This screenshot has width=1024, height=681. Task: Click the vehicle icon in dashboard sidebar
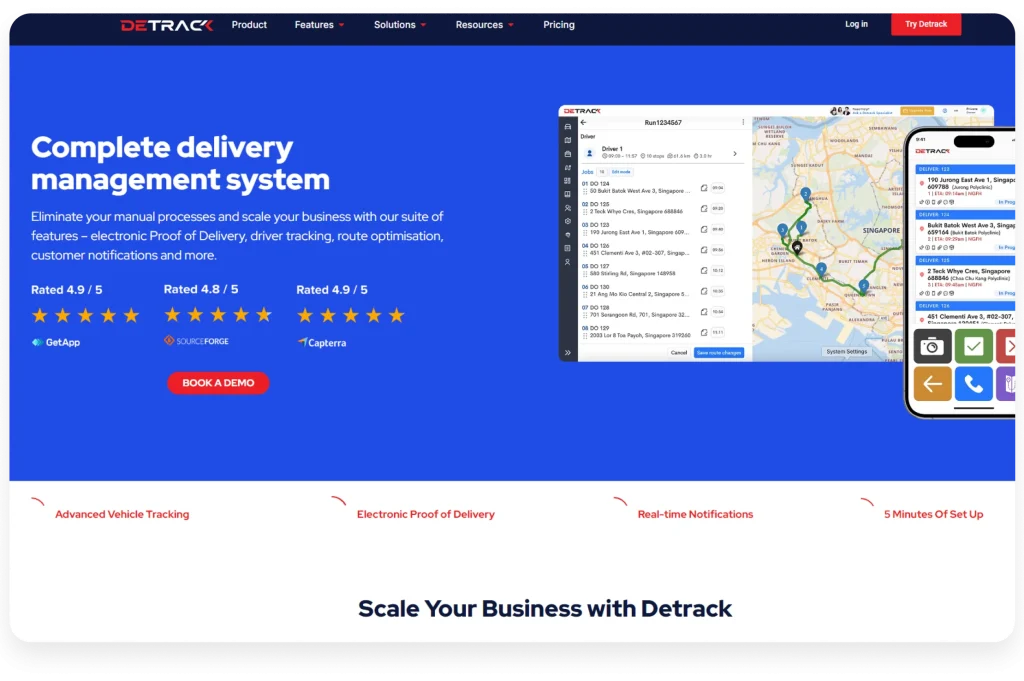tap(568, 127)
